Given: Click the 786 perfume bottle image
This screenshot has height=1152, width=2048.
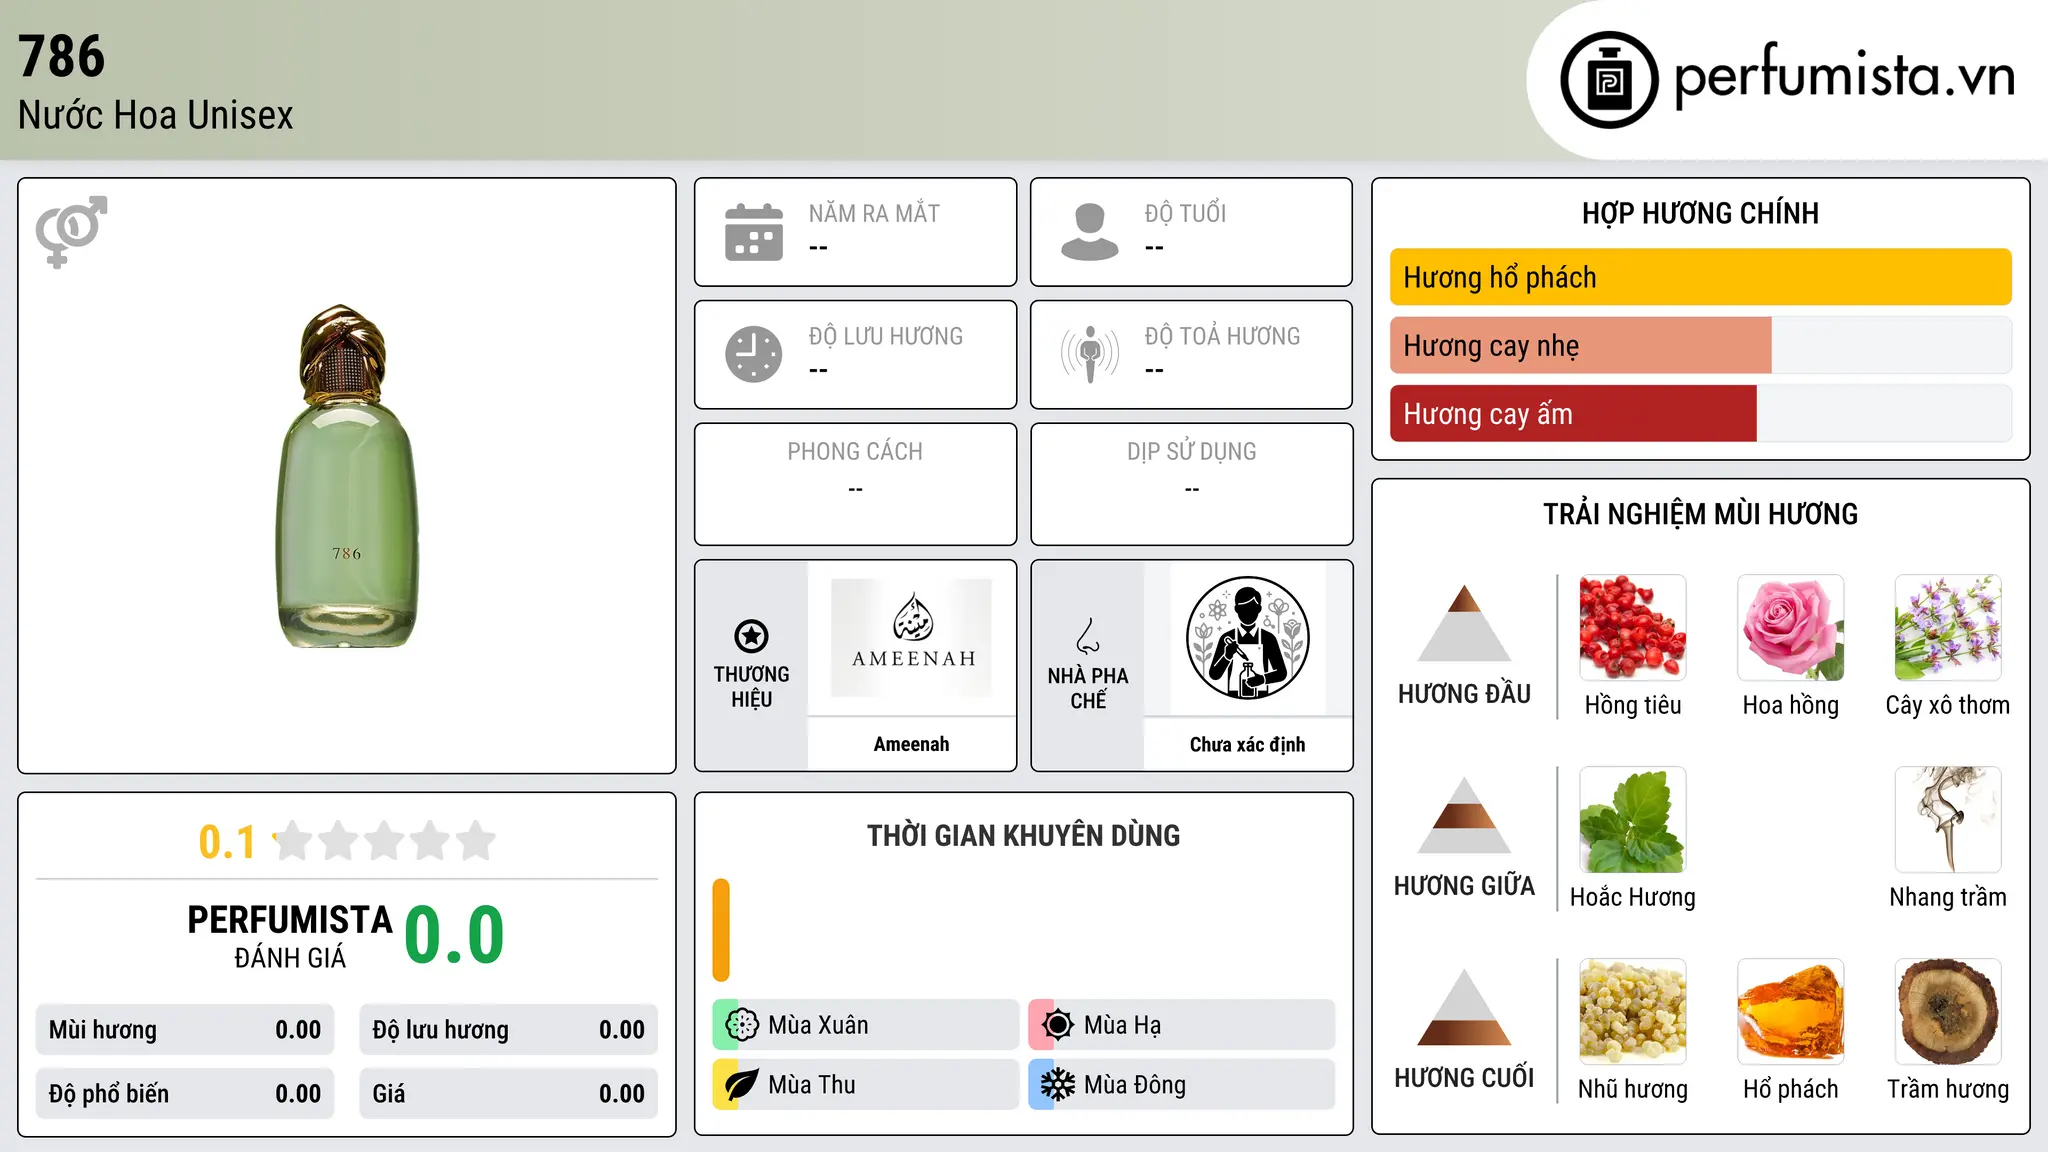Looking at the screenshot, I should (347, 476).
